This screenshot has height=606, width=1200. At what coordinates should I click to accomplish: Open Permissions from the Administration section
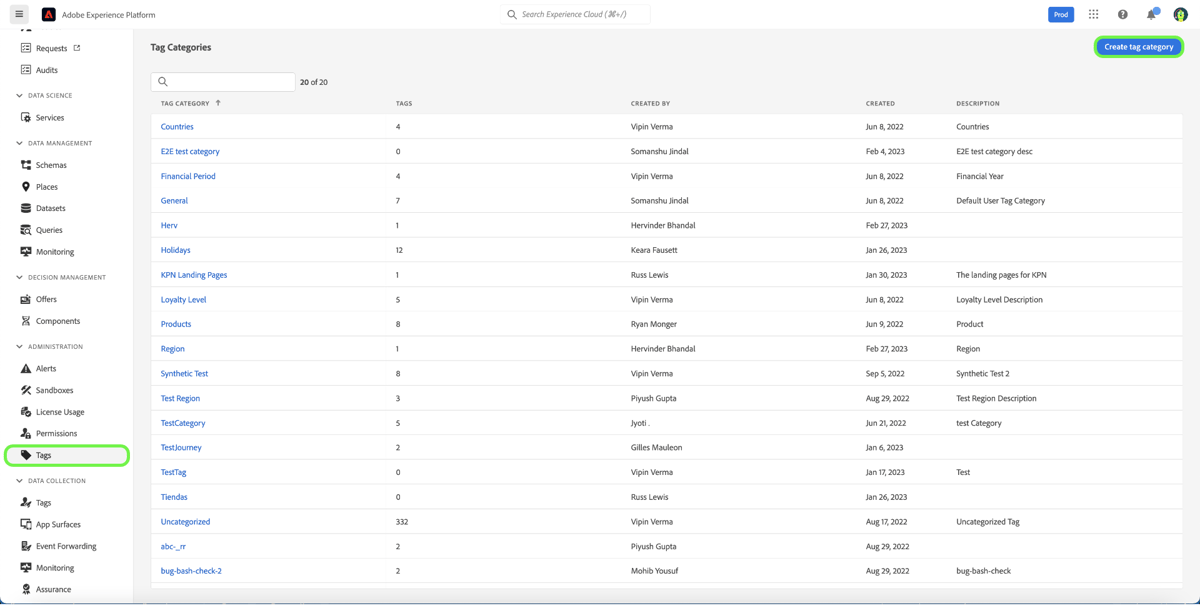(25, 433)
